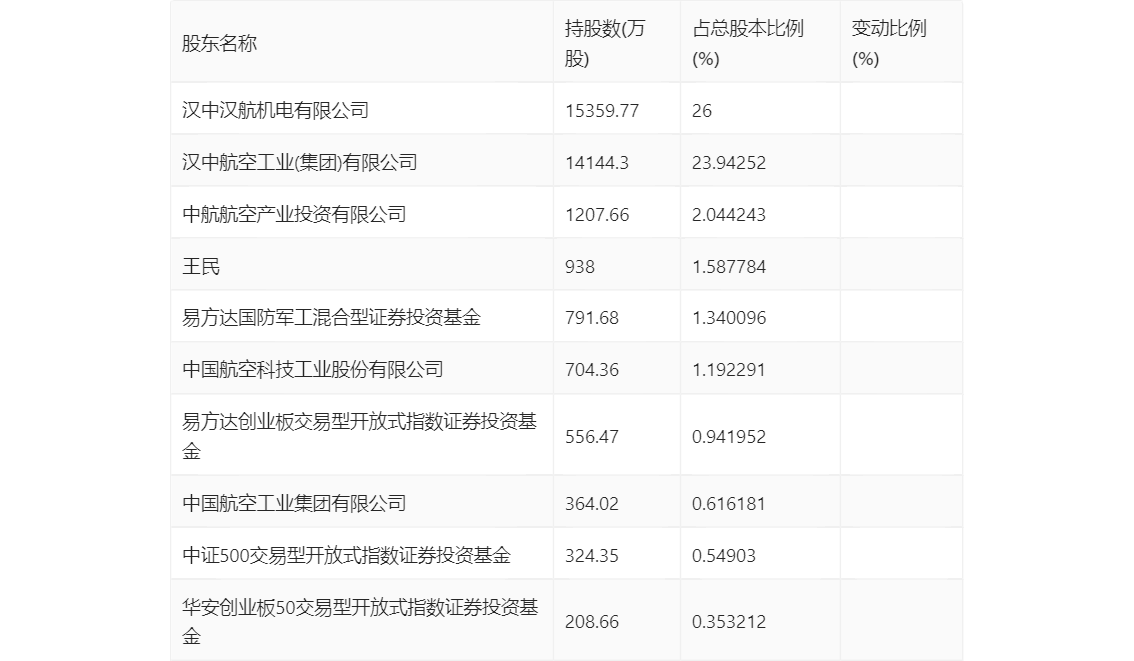Click the holding value 791.68
Screen dimensions: 1134x661
pos(592,318)
